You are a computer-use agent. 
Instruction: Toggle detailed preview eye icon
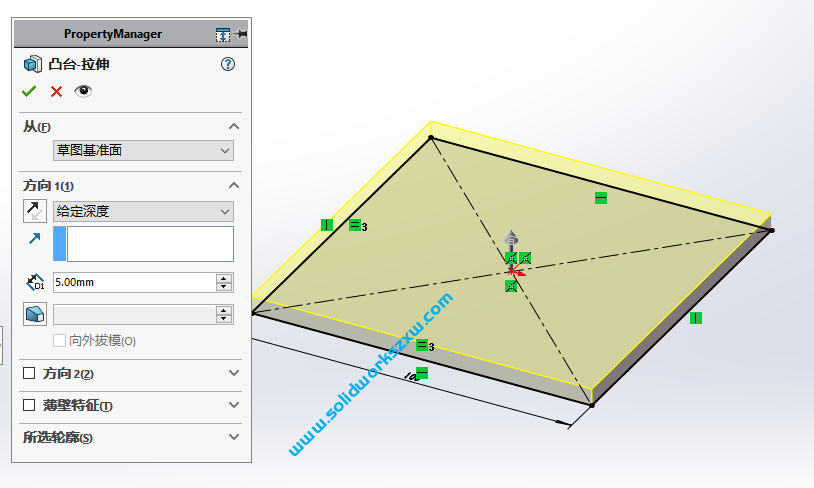click(x=83, y=91)
